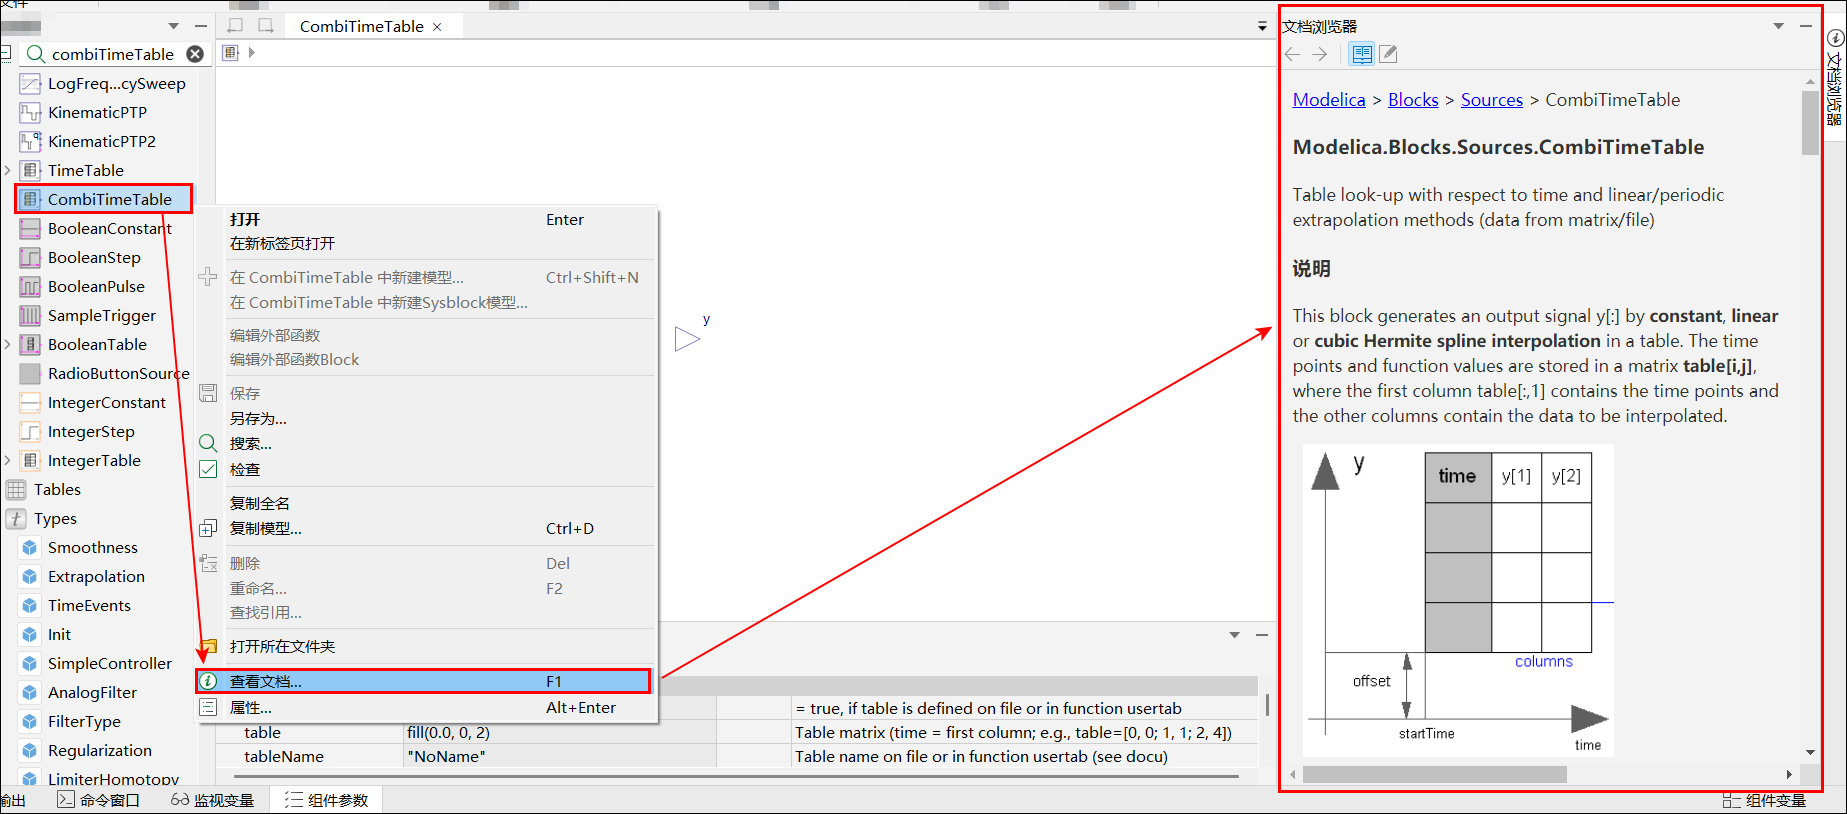The image size is (1847, 814).
Task: Expand the IntegerTable tree node
Action: pyautogui.click(x=8, y=461)
